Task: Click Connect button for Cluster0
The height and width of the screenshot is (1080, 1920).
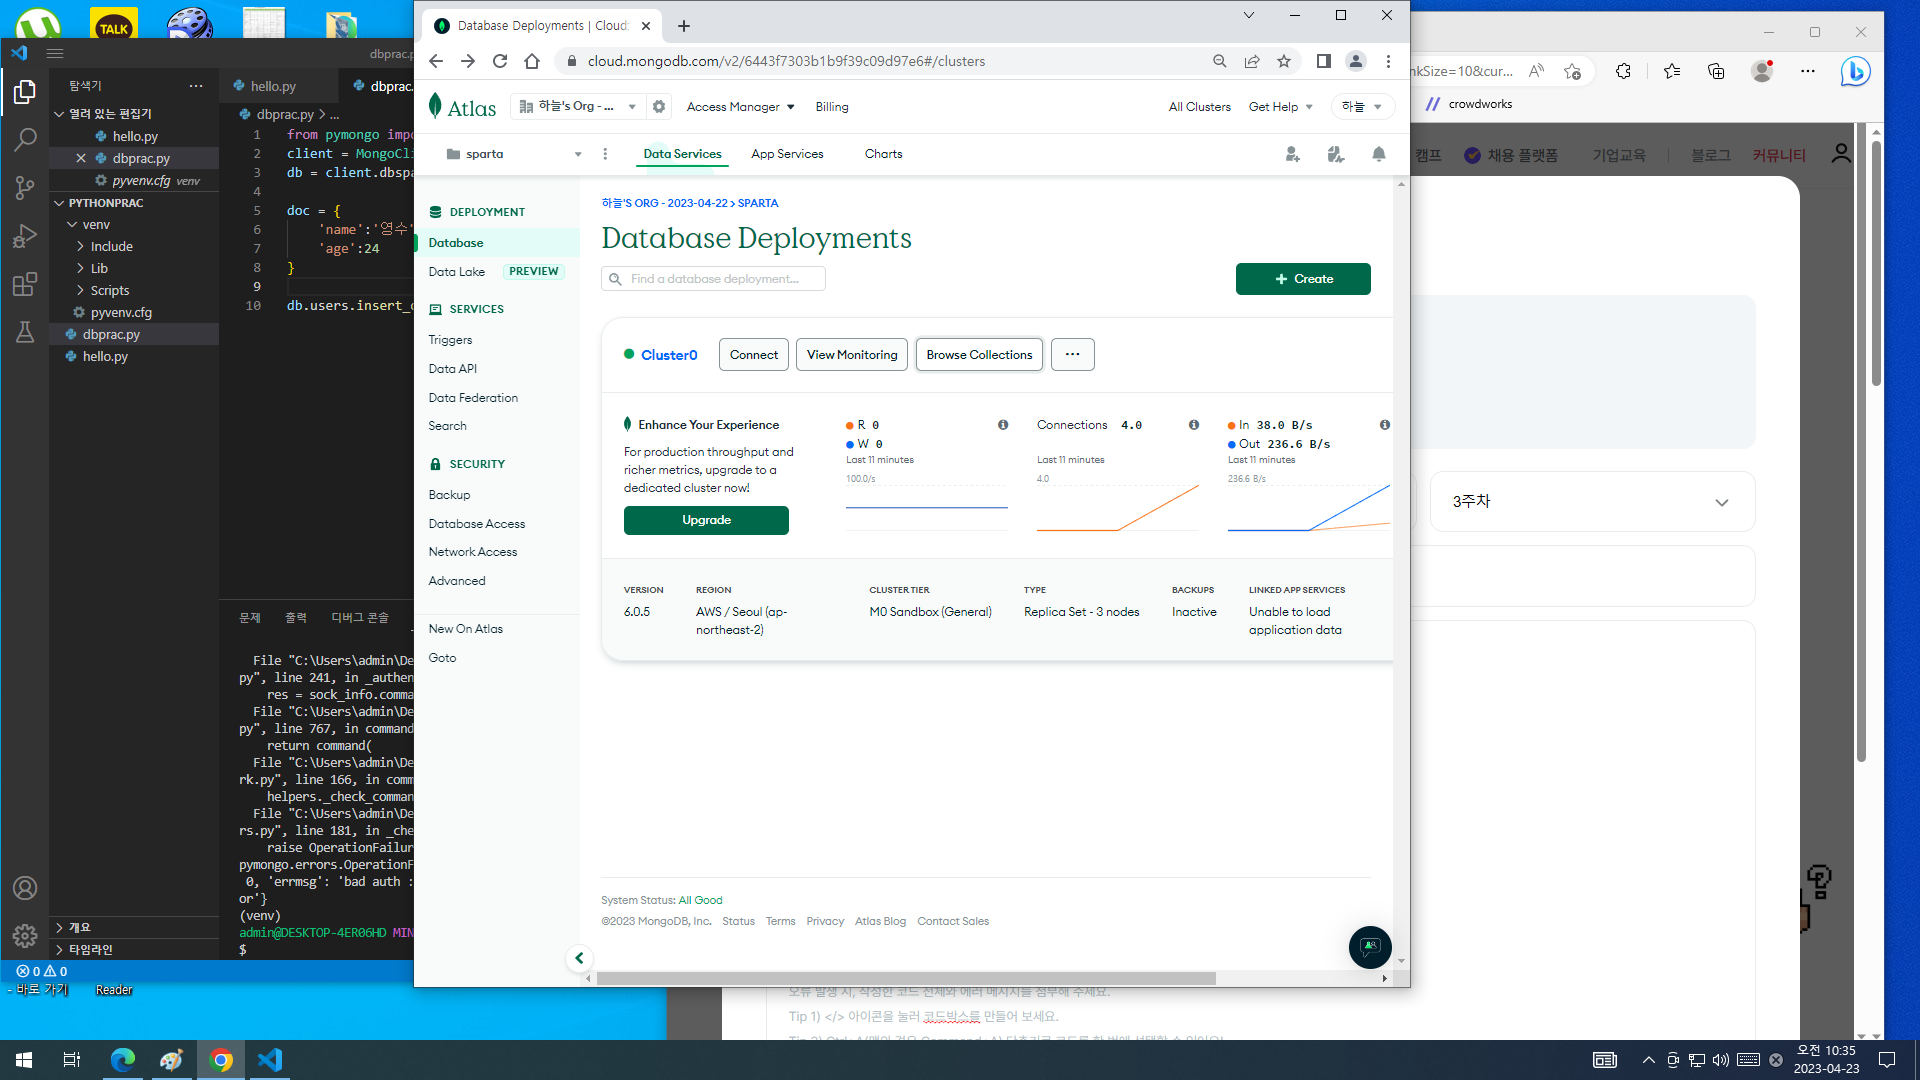Action: tap(754, 355)
